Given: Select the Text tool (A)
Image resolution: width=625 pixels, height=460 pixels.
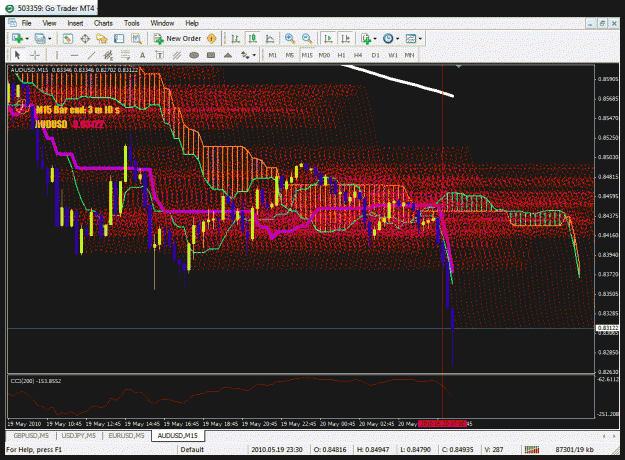Looking at the screenshot, I should click(x=142, y=55).
